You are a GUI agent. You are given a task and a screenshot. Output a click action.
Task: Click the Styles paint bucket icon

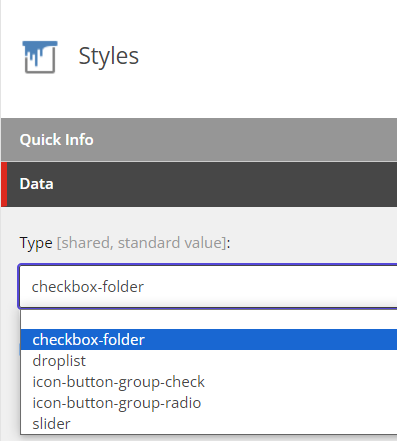click(40, 57)
